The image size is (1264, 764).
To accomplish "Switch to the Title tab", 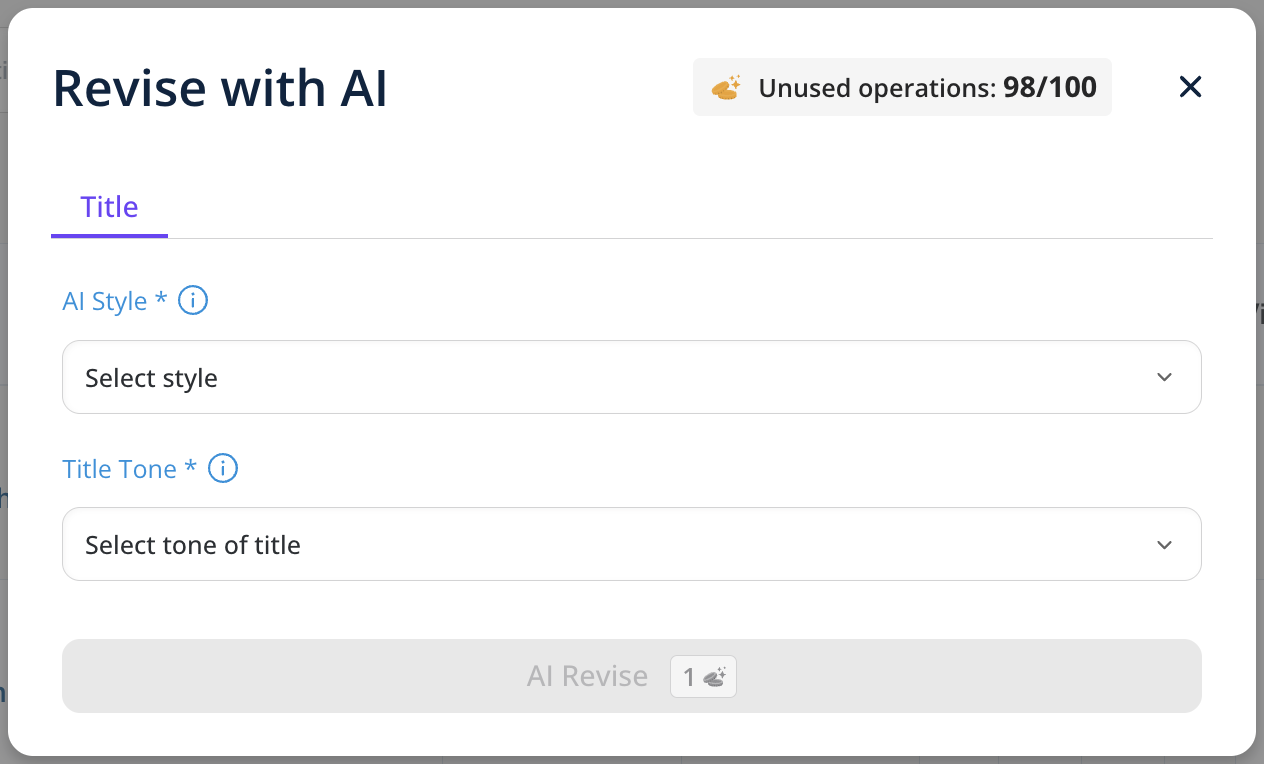I will pos(109,207).
